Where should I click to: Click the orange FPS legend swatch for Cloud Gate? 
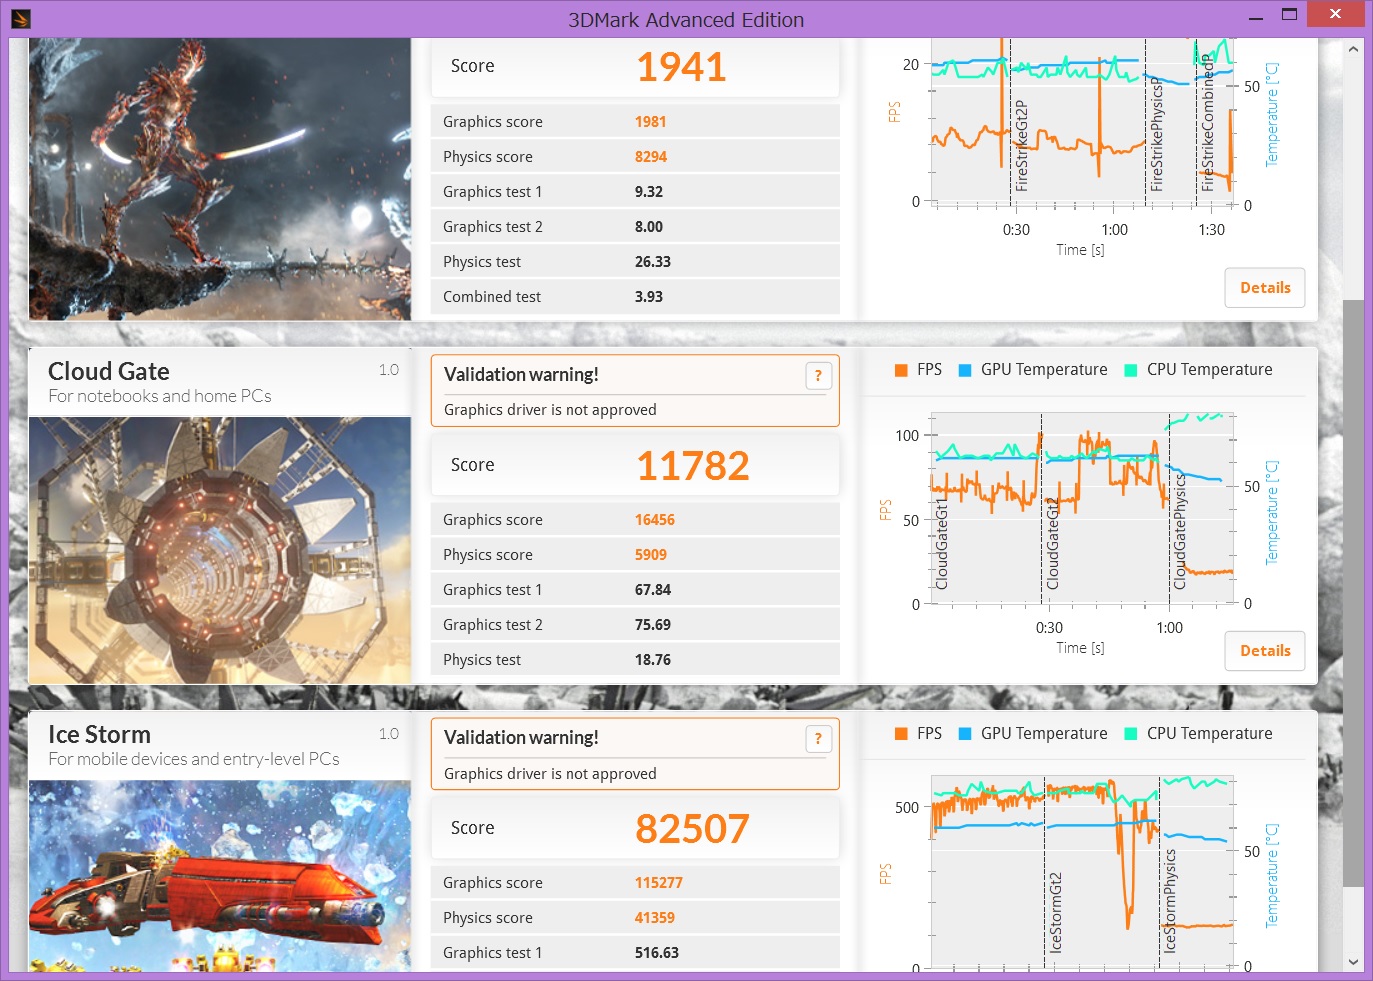(x=901, y=370)
